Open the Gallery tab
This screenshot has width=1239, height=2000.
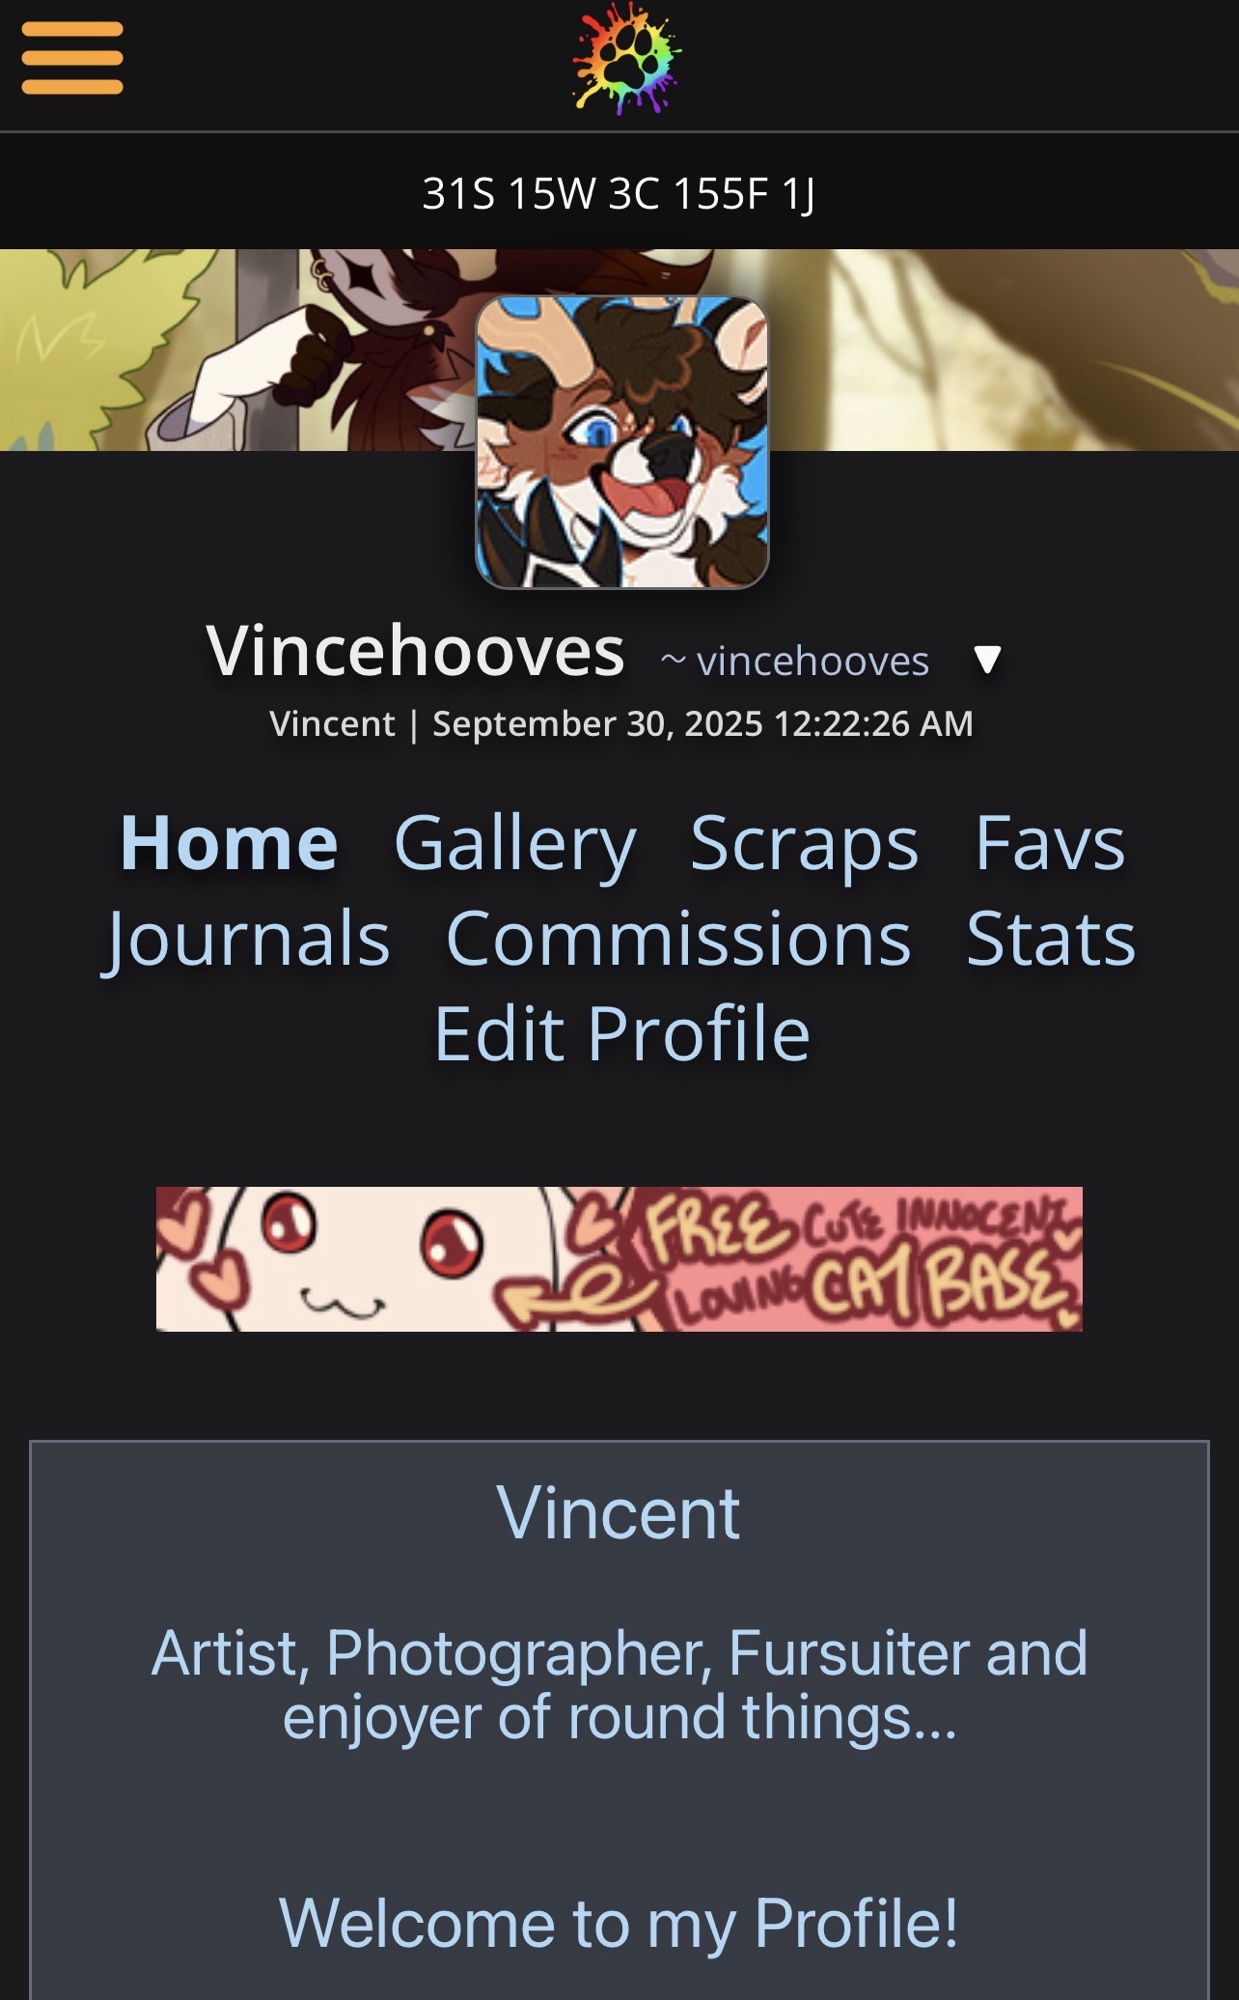pos(515,845)
